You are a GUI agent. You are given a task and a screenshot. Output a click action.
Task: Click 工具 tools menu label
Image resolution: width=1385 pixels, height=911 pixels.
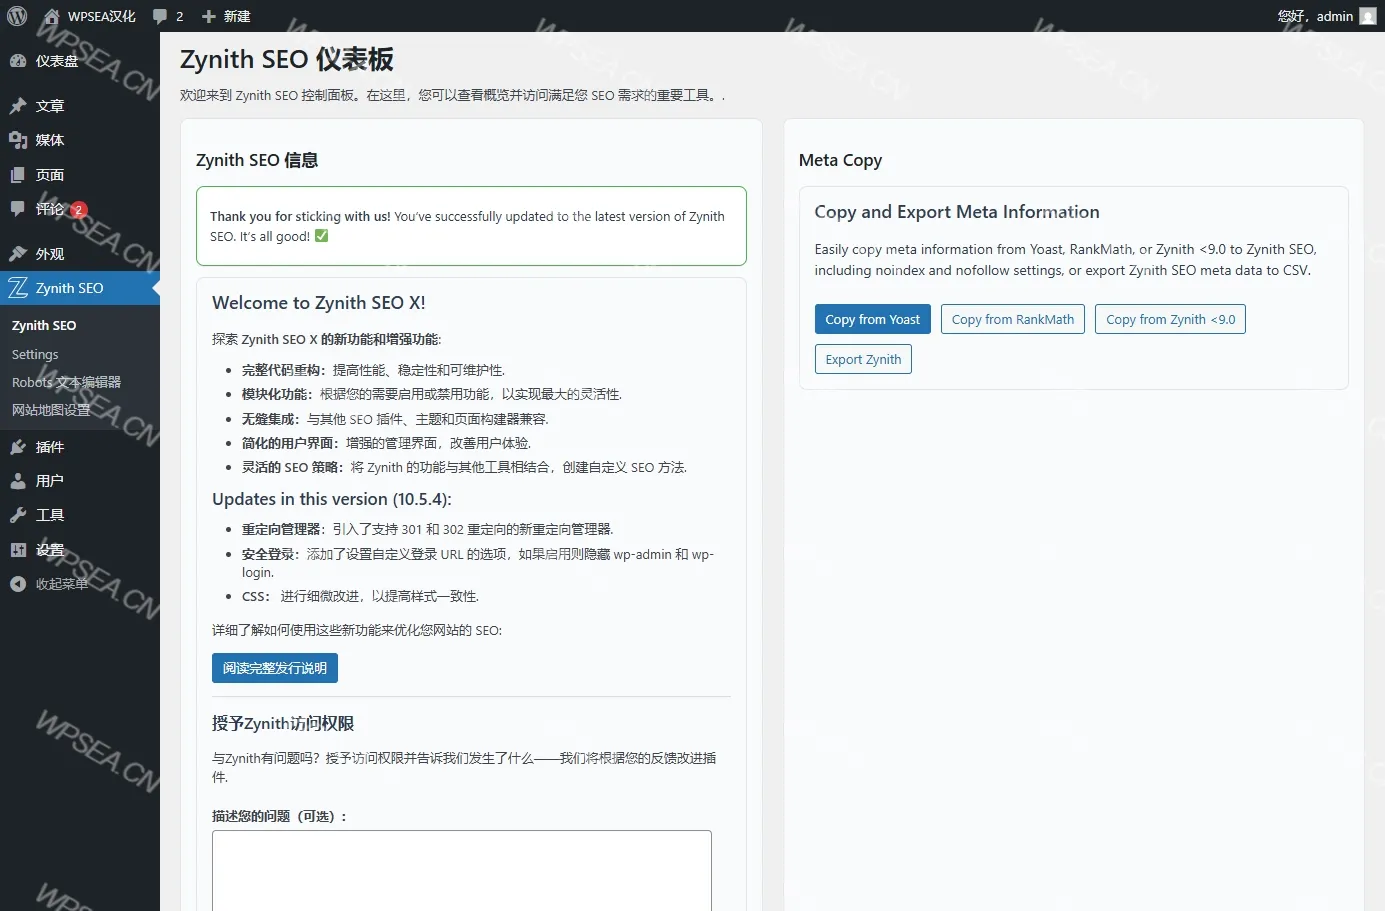point(50,515)
